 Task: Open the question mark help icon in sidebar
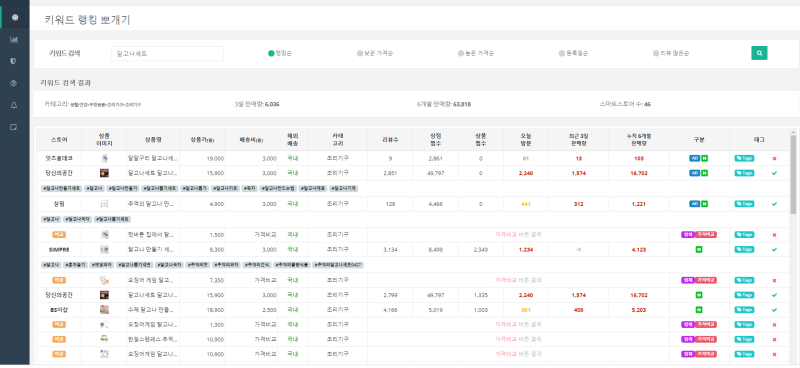[14, 83]
